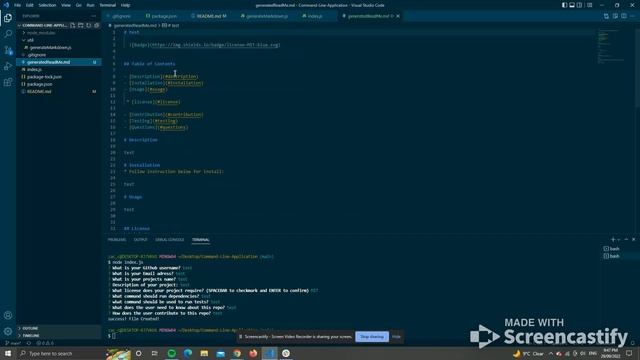Open the Manage gear icon
This screenshot has height=360, width=640.
[x=8, y=331]
